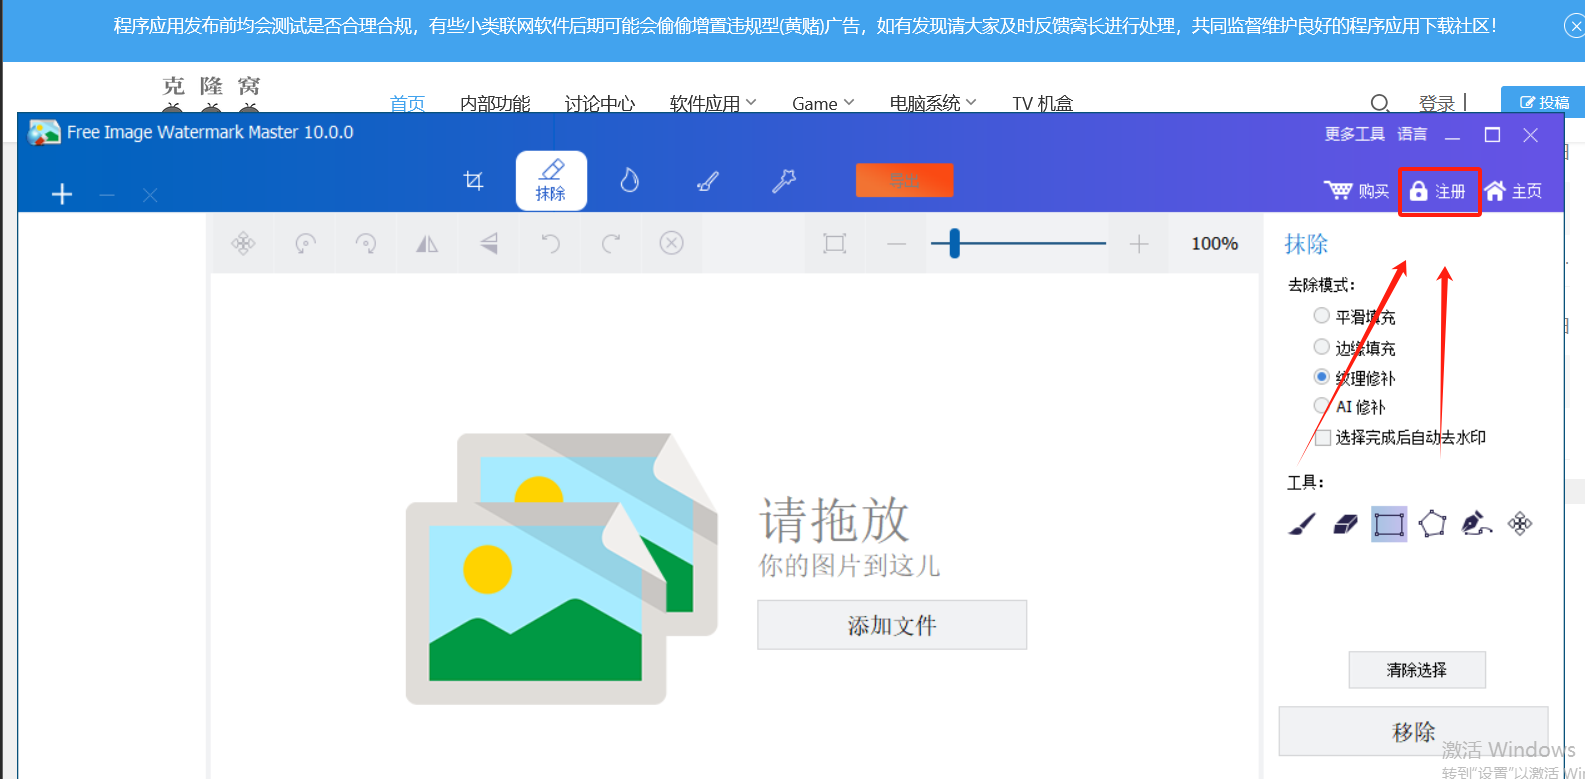Open 语言 language menu
1585x779 pixels.
[1412, 134]
